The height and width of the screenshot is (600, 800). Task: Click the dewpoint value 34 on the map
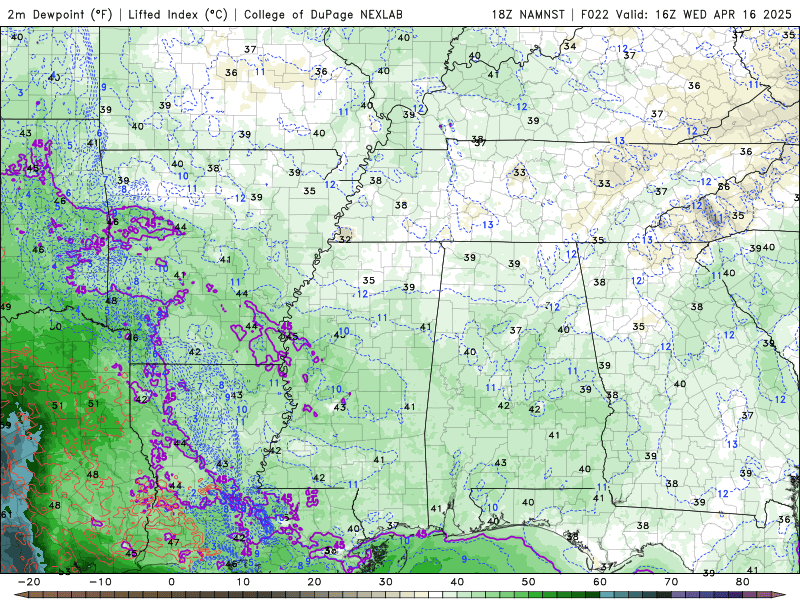570,46
